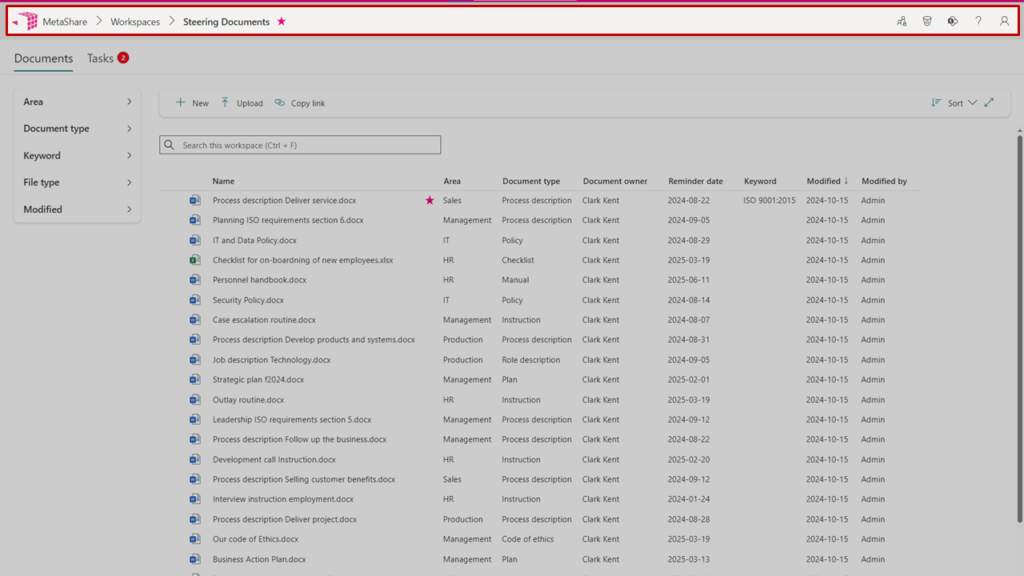This screenshot has width=1024, height=576.
Task: Expand the File type filter
Action: (x=78, y=183)
